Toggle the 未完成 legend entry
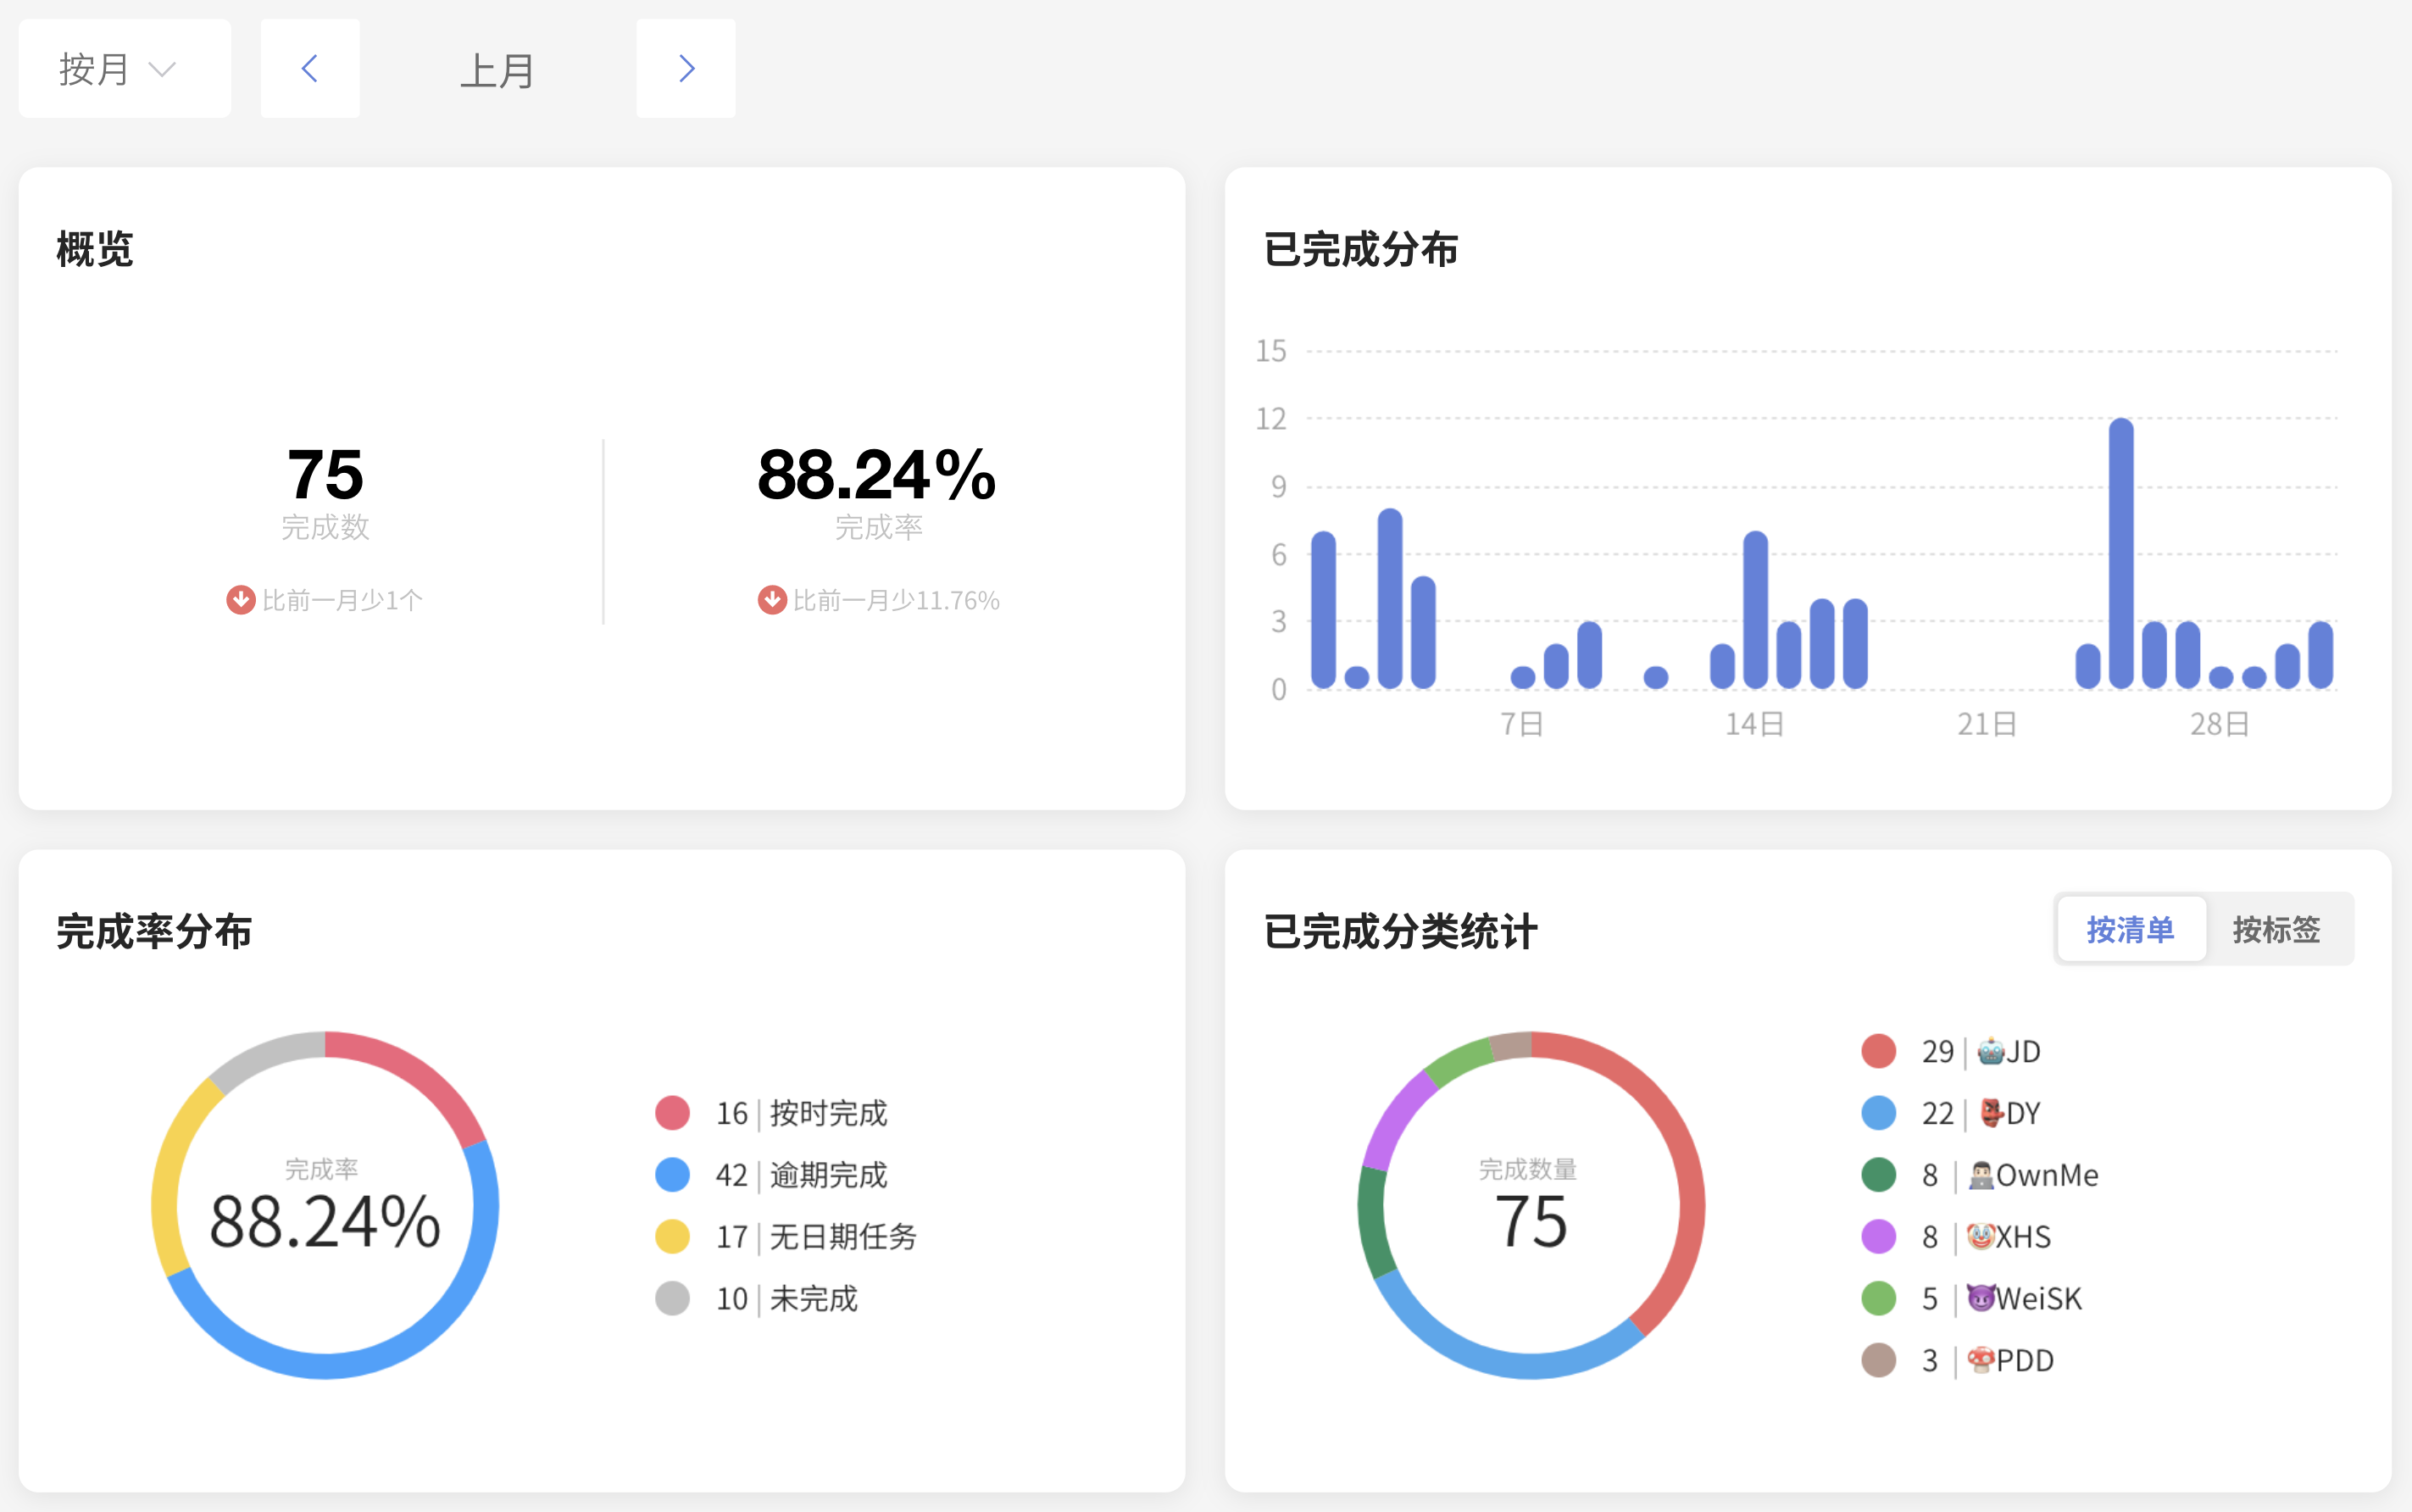 point(813,1299)
